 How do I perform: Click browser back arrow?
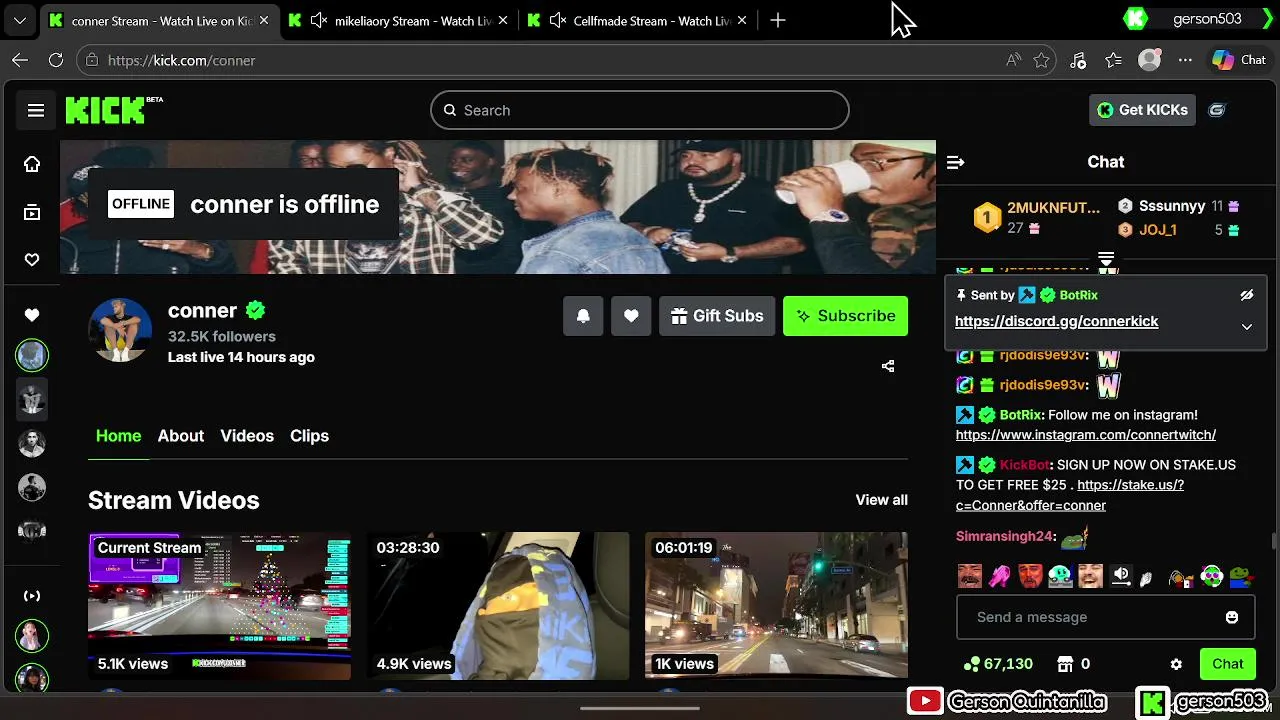point(20,60)
